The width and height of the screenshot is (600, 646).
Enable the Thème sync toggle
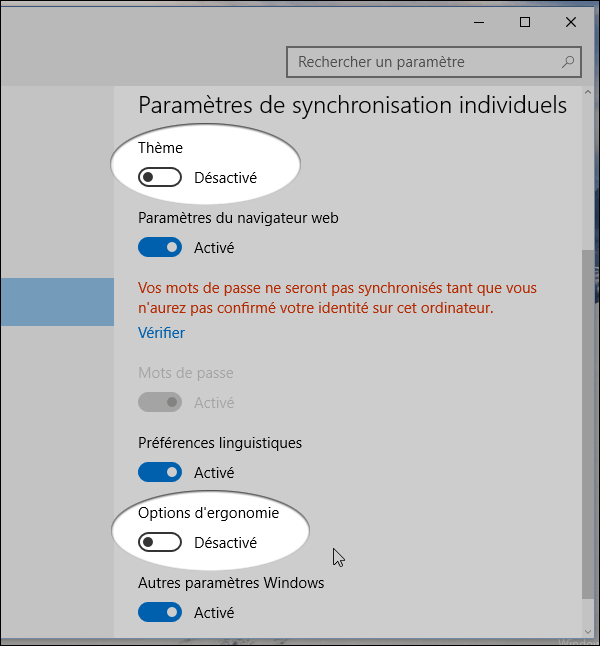160,178
